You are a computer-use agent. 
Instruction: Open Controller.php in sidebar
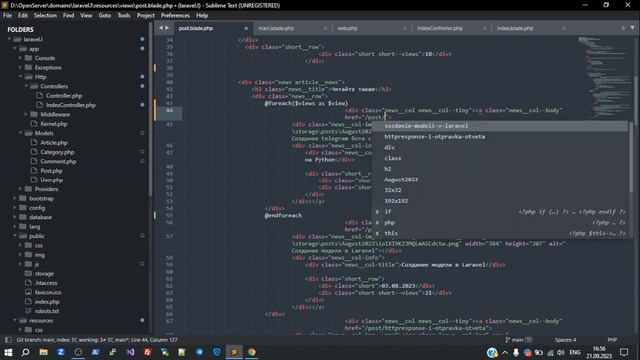pyautogui.click(x=64, y=96)
